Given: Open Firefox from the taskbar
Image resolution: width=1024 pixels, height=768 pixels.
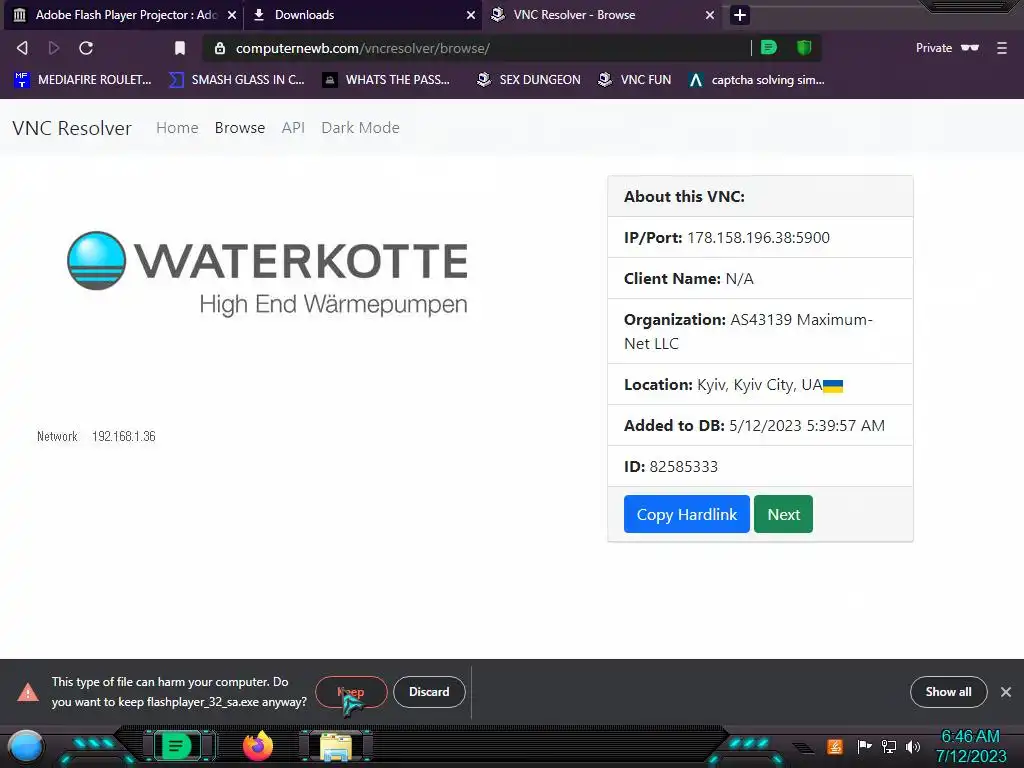Looking at the screenshot, I should pyautogui.click(x=257, y=746).
